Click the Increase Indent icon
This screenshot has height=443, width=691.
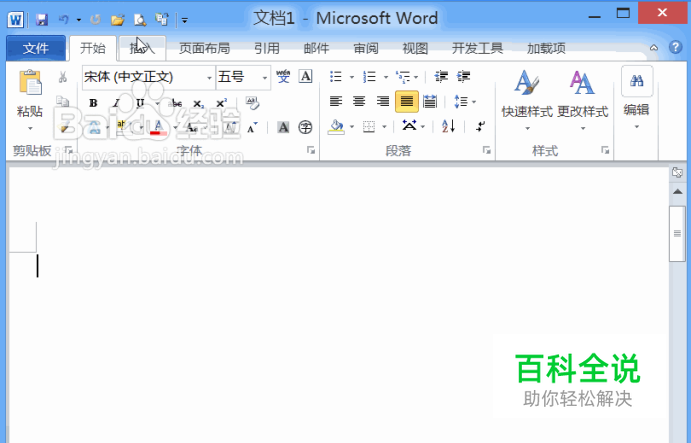(463, 77)
